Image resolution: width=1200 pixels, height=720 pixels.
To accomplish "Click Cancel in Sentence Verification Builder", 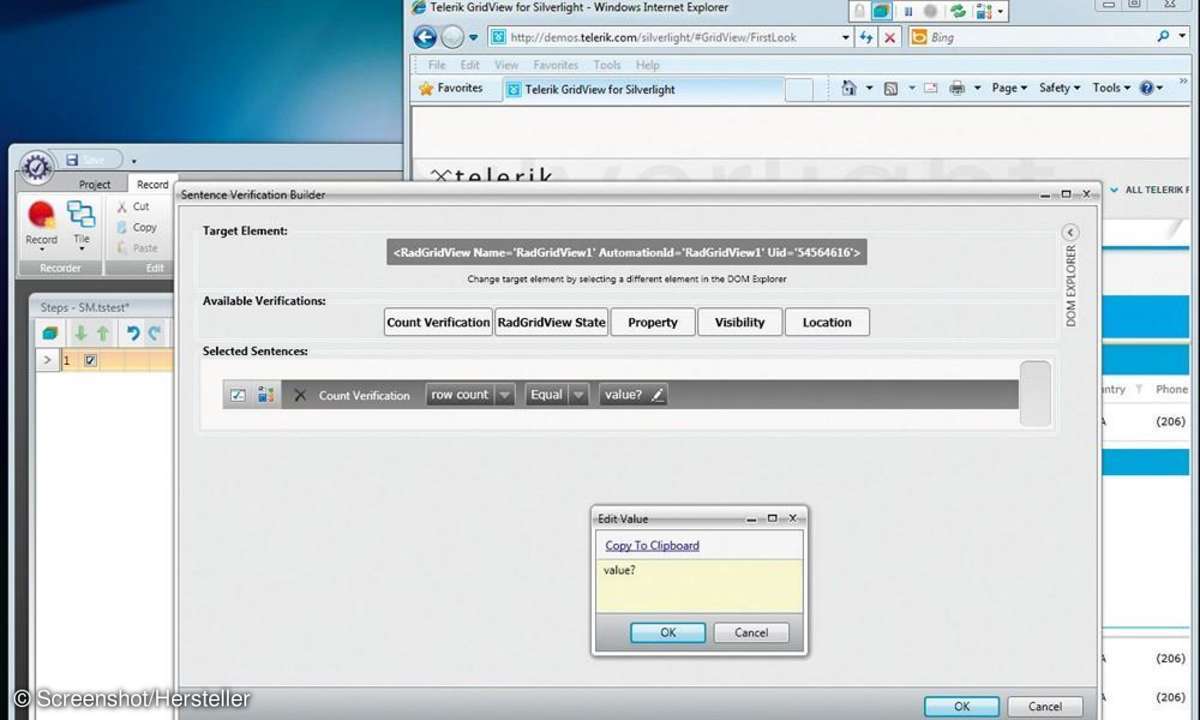I will pos(1045,706).
